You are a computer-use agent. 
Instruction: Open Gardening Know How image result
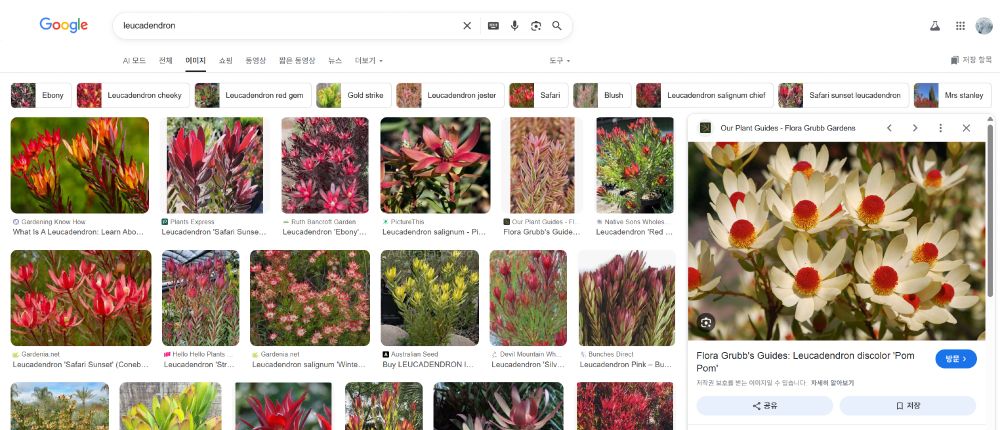(x=80, y=165)
